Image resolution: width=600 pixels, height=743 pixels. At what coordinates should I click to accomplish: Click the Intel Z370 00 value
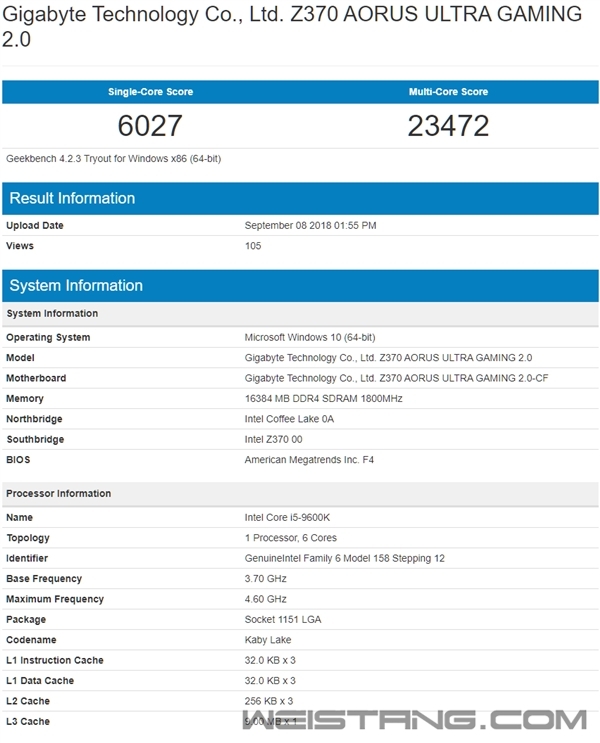tap(273, 439)
